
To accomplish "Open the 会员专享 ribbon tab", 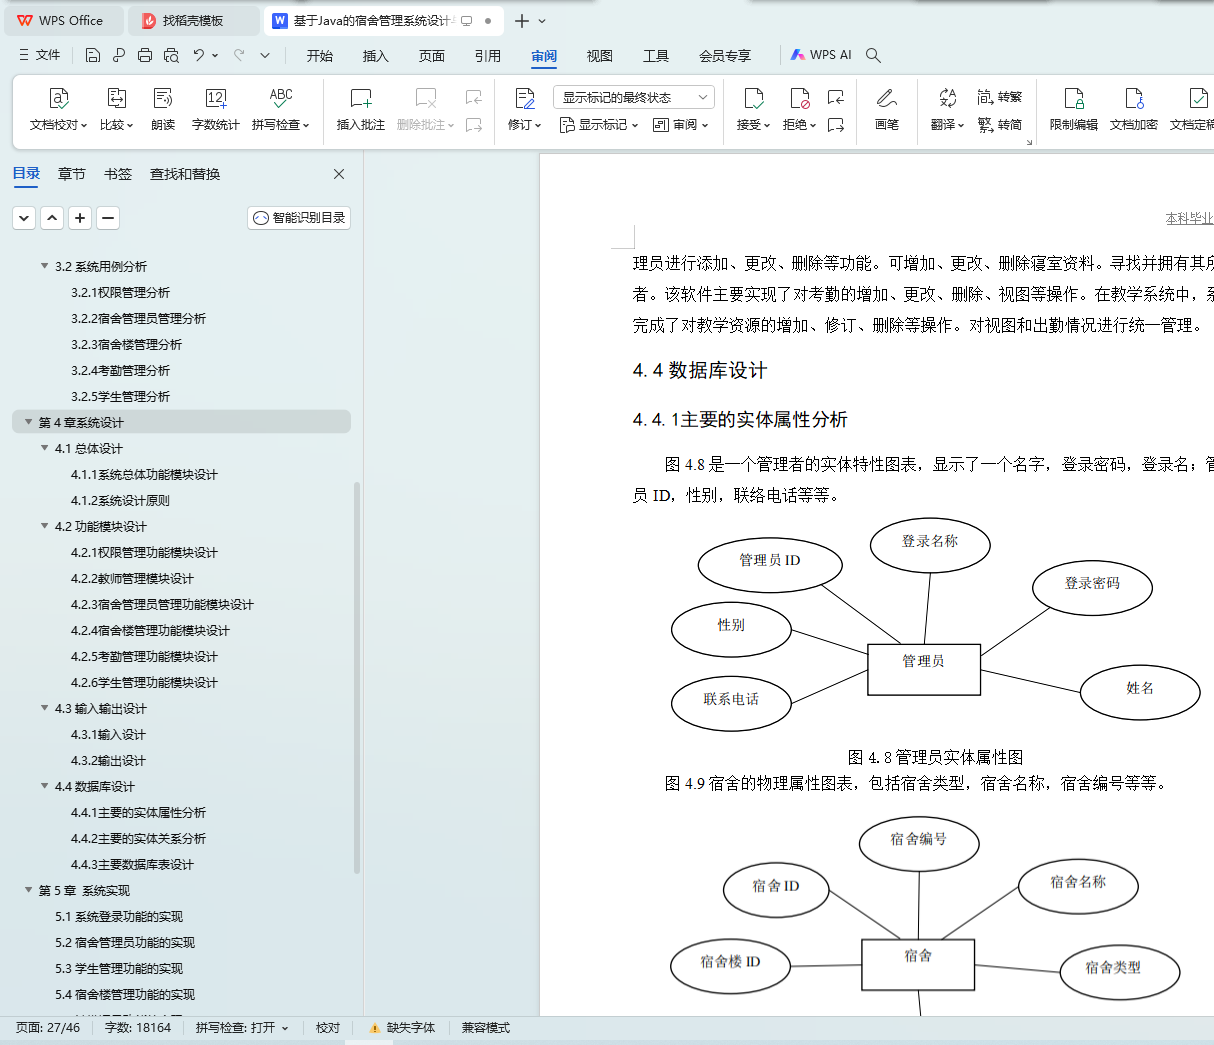I will (x=725, y=56).
